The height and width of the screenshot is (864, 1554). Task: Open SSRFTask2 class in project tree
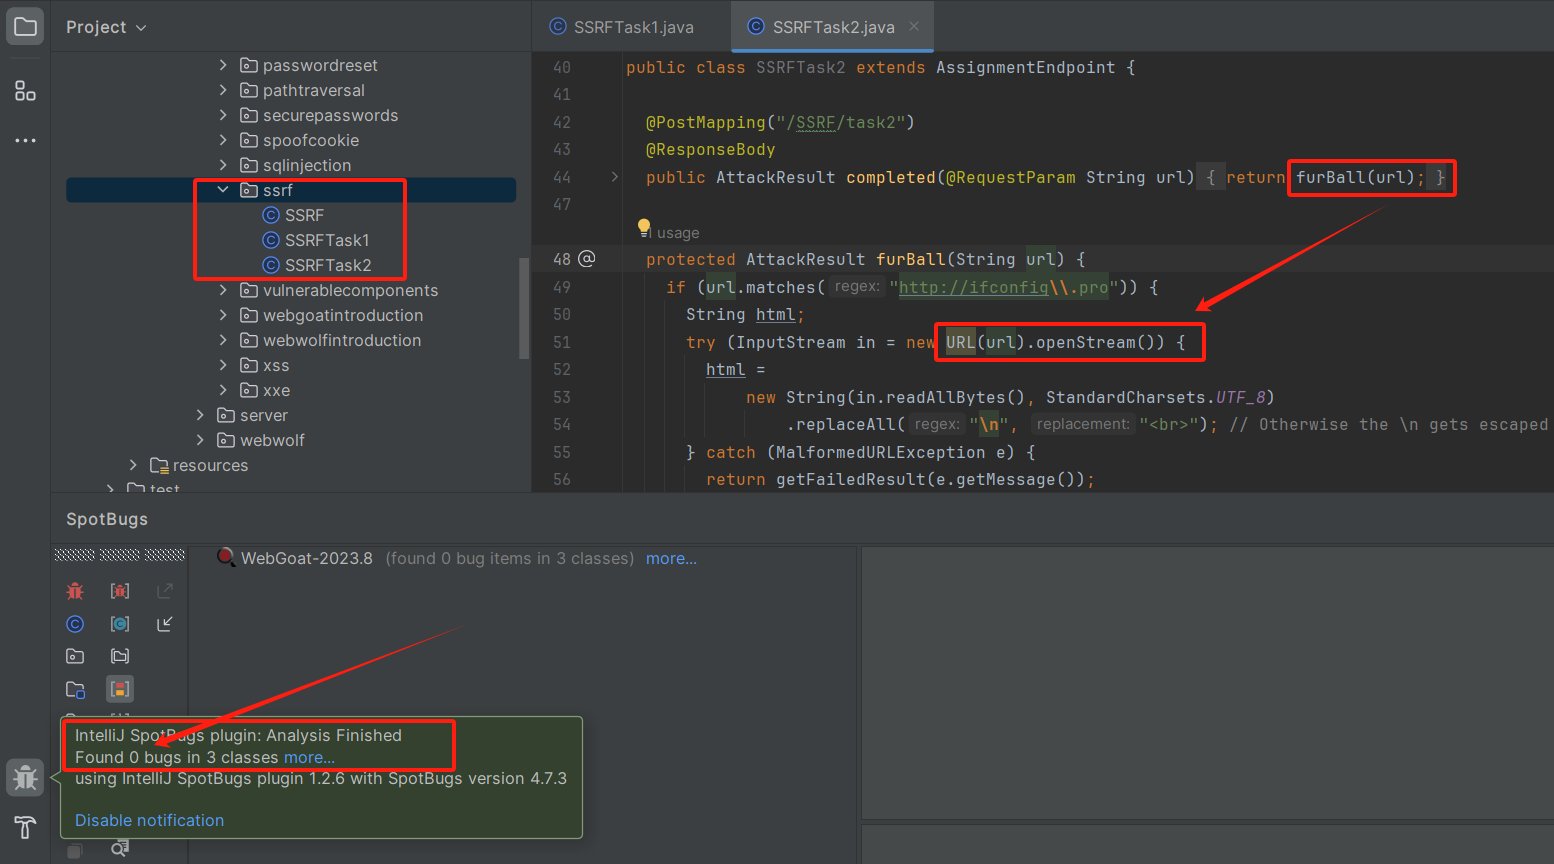(x=317, y=265)
